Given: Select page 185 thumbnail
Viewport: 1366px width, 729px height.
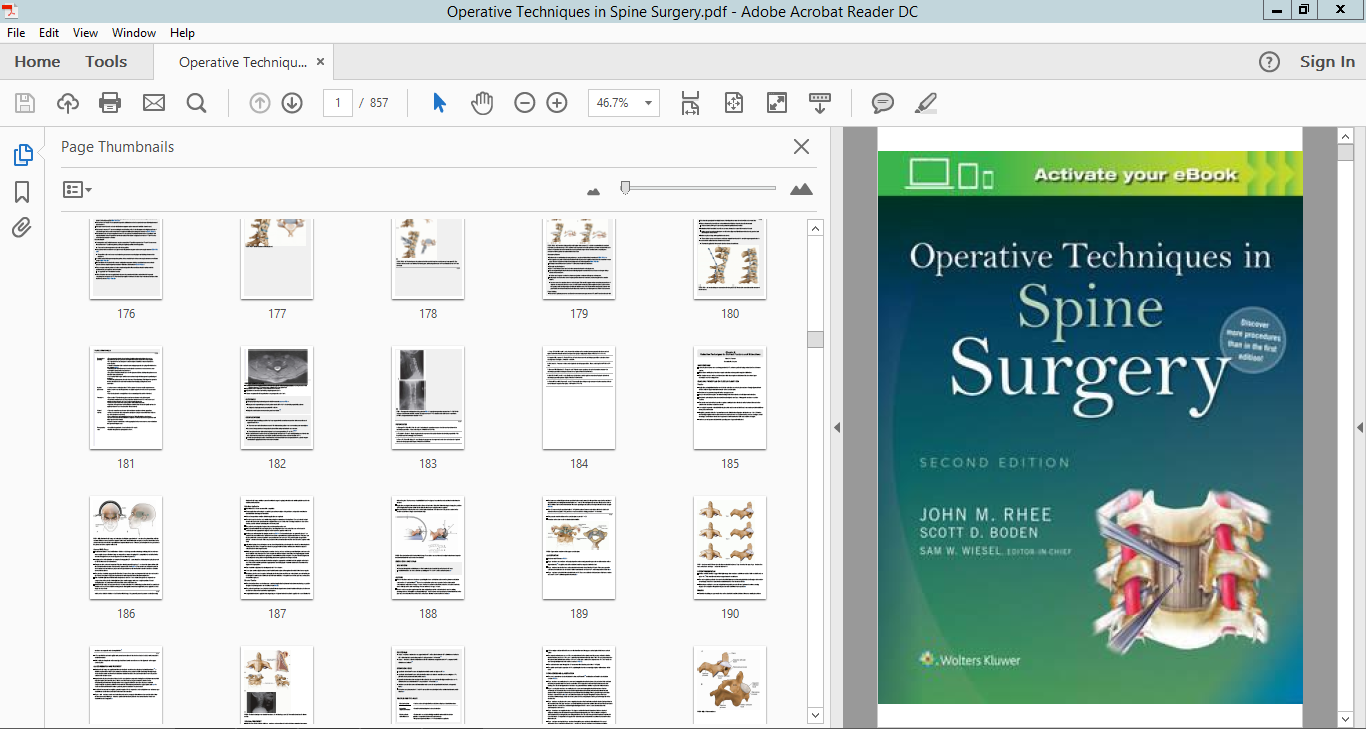Looking at the screenshot, I should (x=730, y=398).
